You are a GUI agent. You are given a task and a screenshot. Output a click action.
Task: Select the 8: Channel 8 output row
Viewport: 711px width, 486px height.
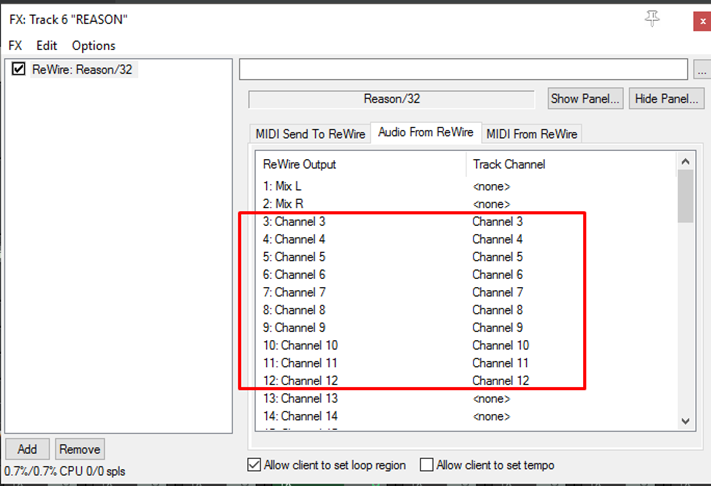point(294,310)
